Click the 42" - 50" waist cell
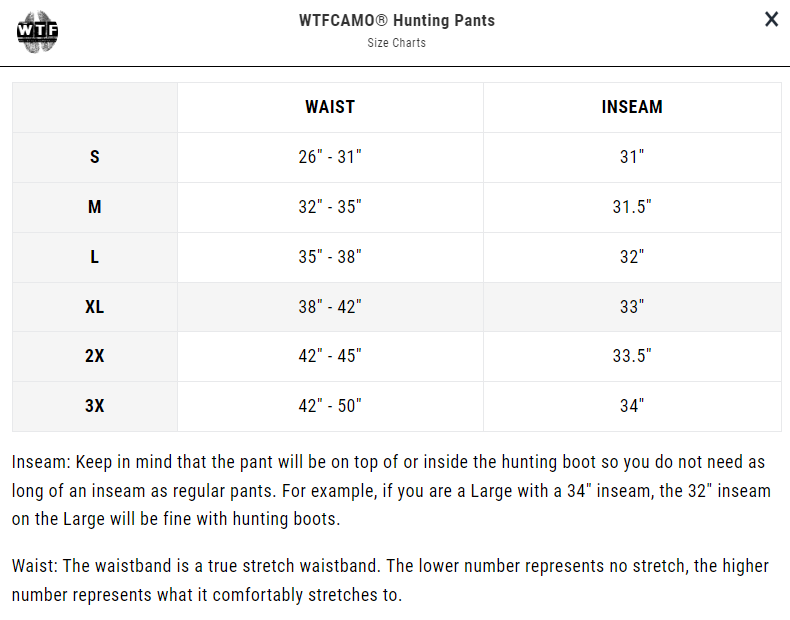Viewport: 790px width, 620px height. pyautogui.click(x=330, y=406)
